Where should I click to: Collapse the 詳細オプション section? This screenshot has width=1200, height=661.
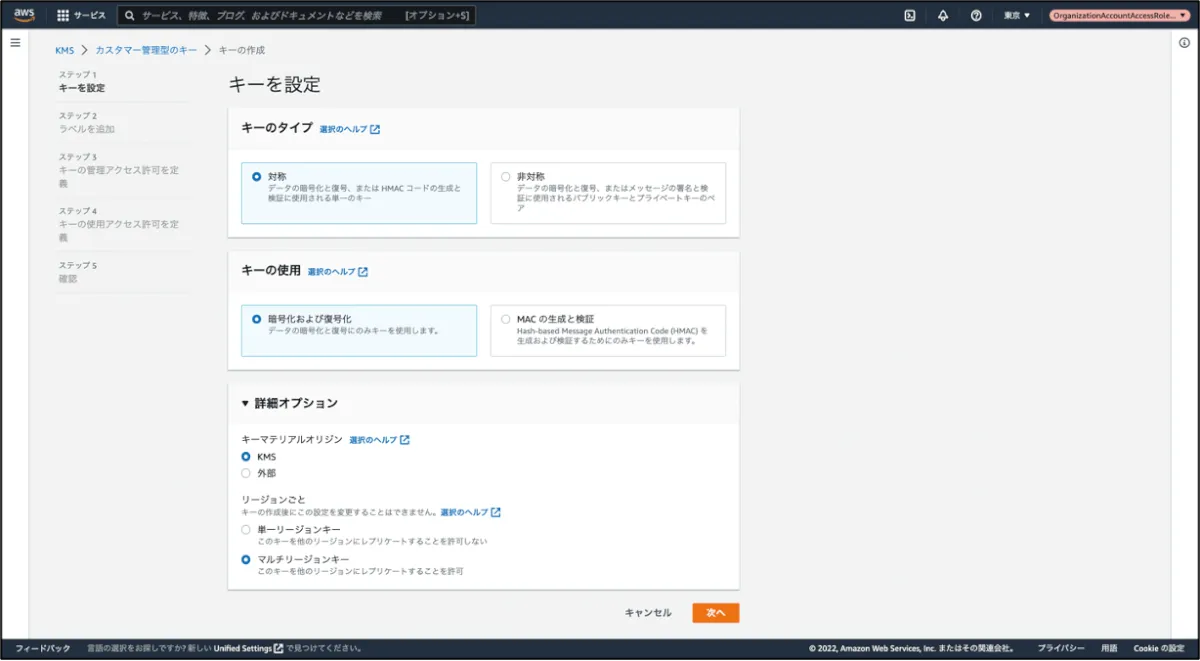pyautogui.click(x=246, y=404)
